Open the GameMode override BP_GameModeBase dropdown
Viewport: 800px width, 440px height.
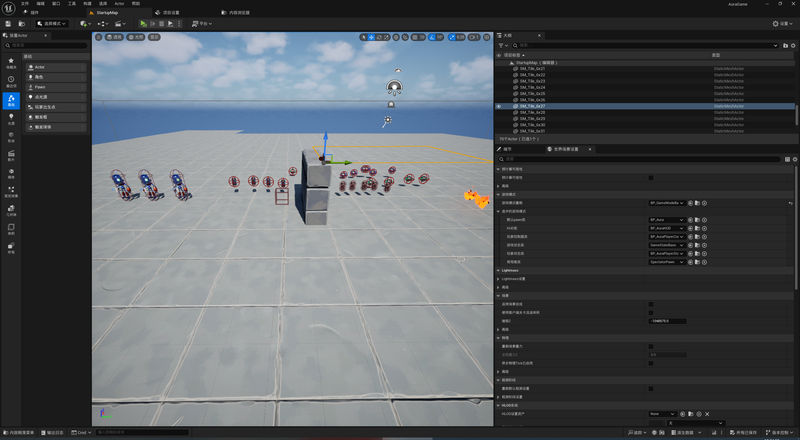pos(666,202)
